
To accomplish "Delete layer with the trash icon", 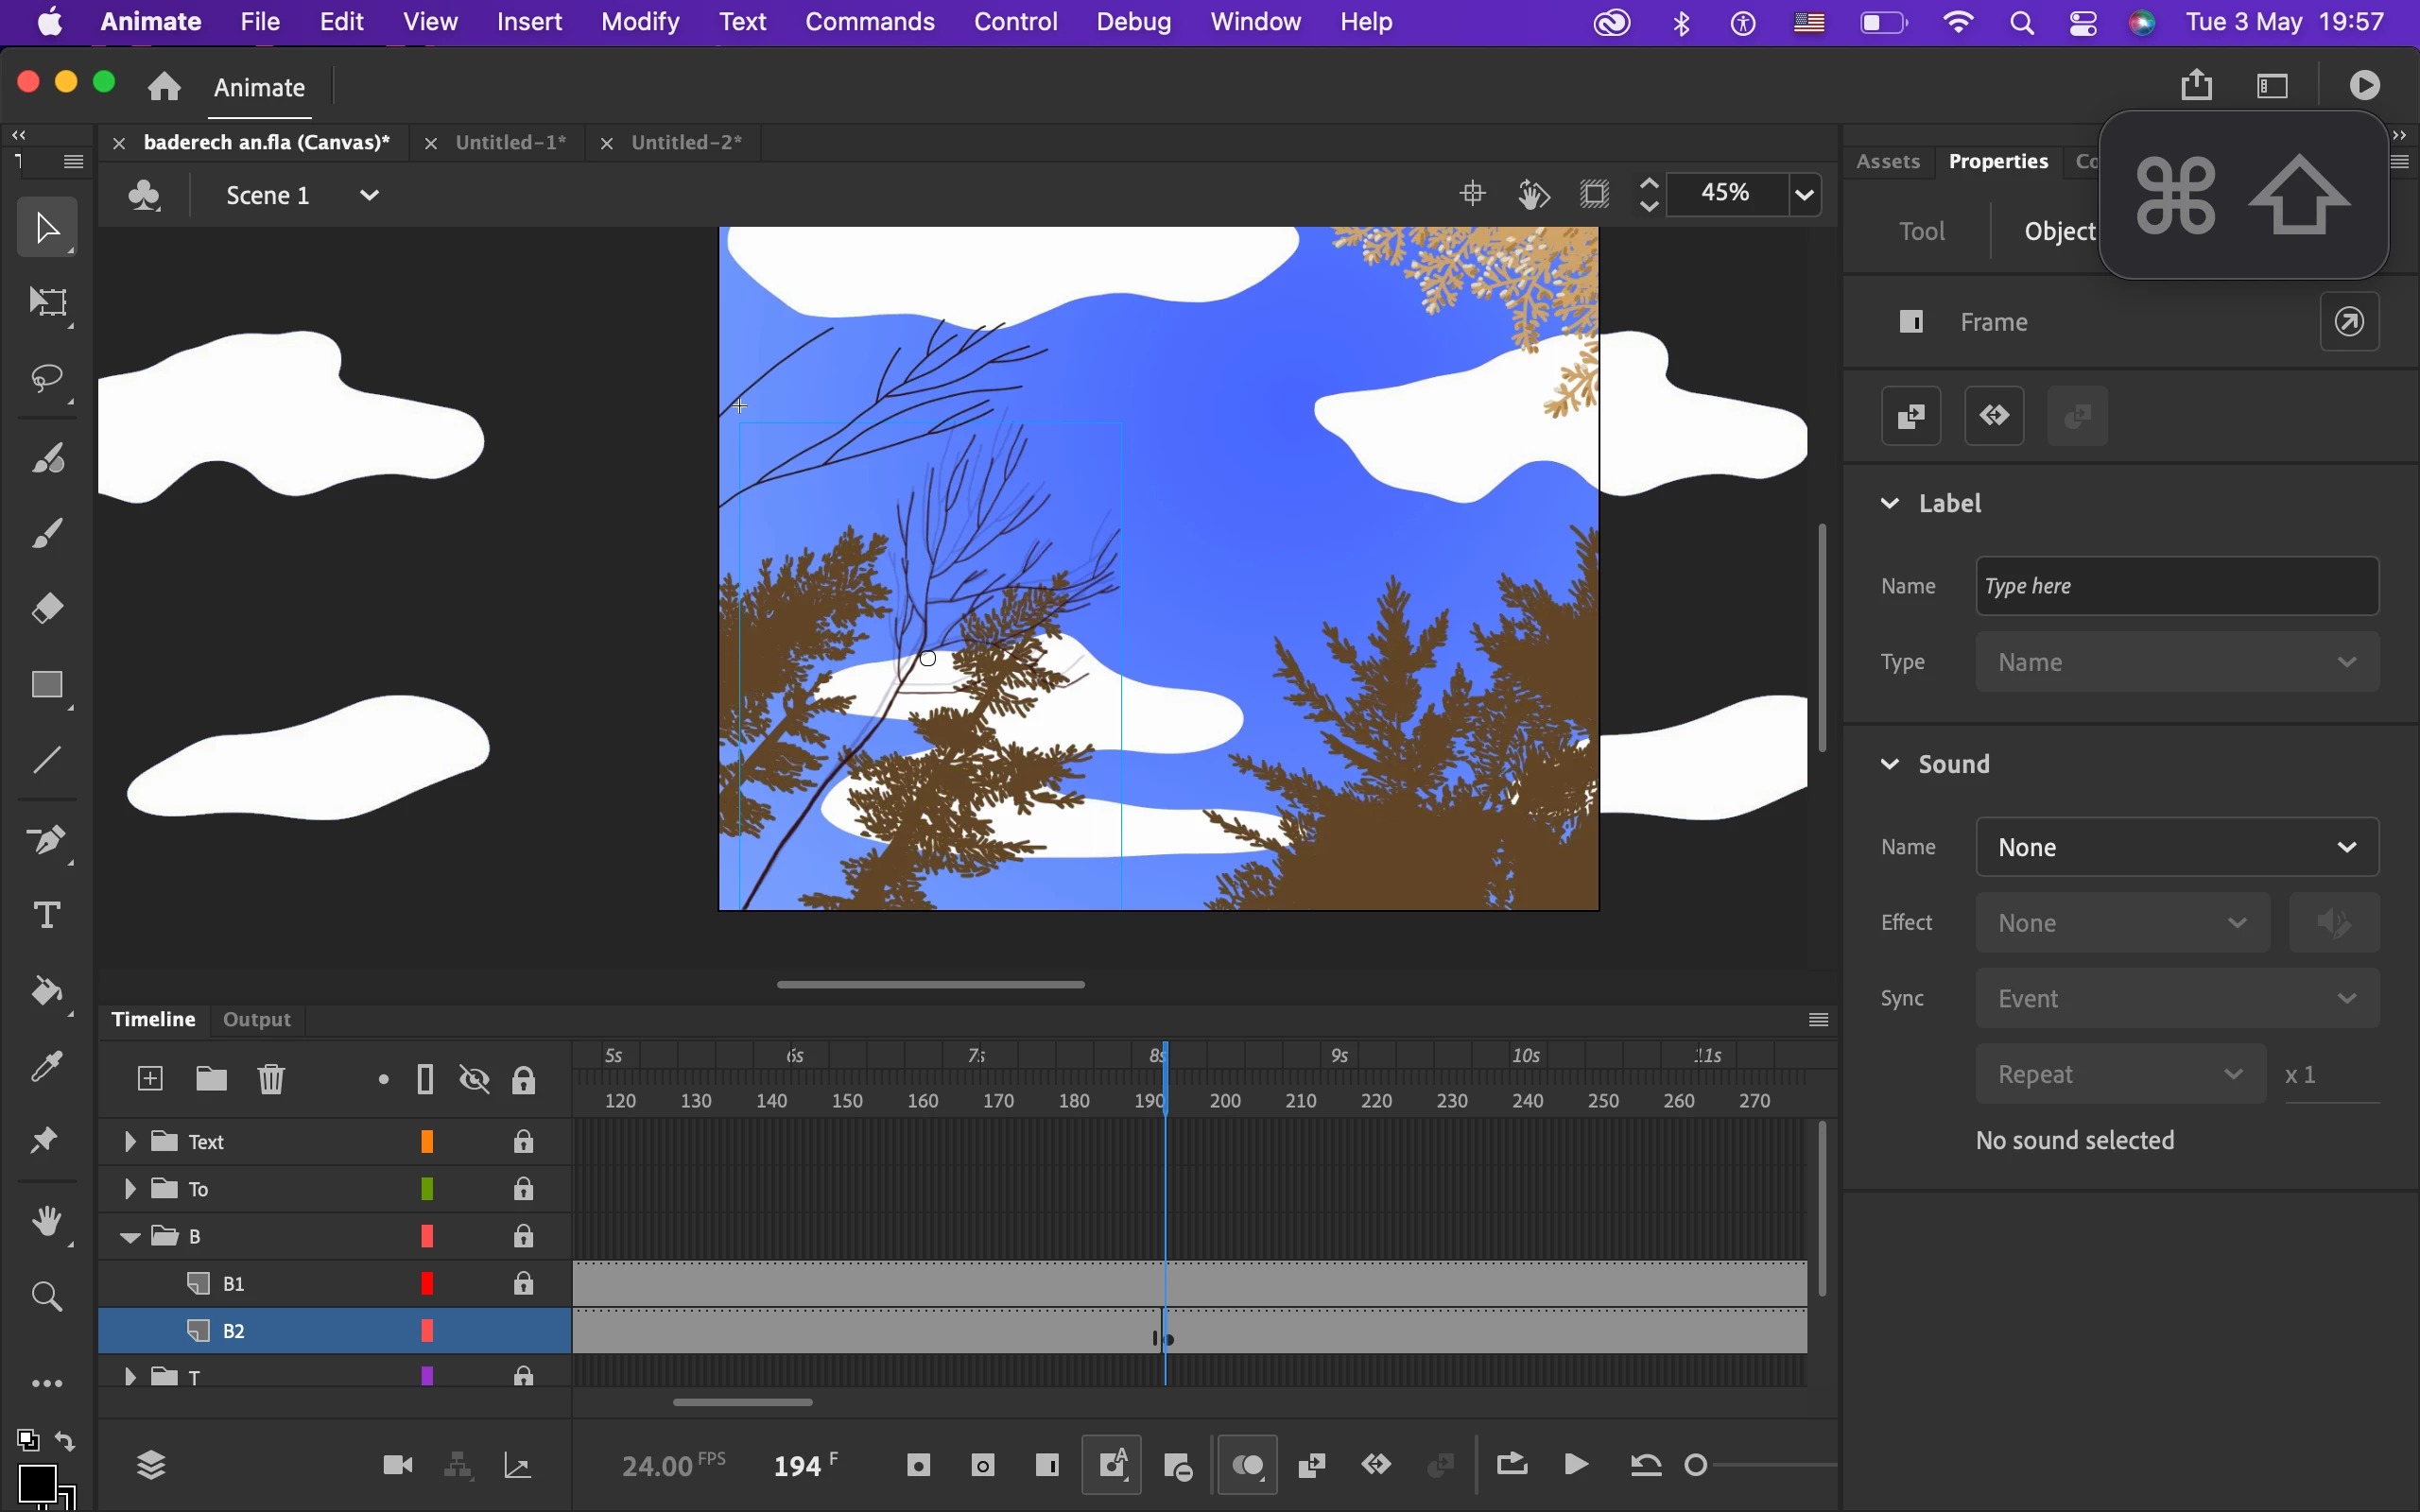I will coord(271,1079).
